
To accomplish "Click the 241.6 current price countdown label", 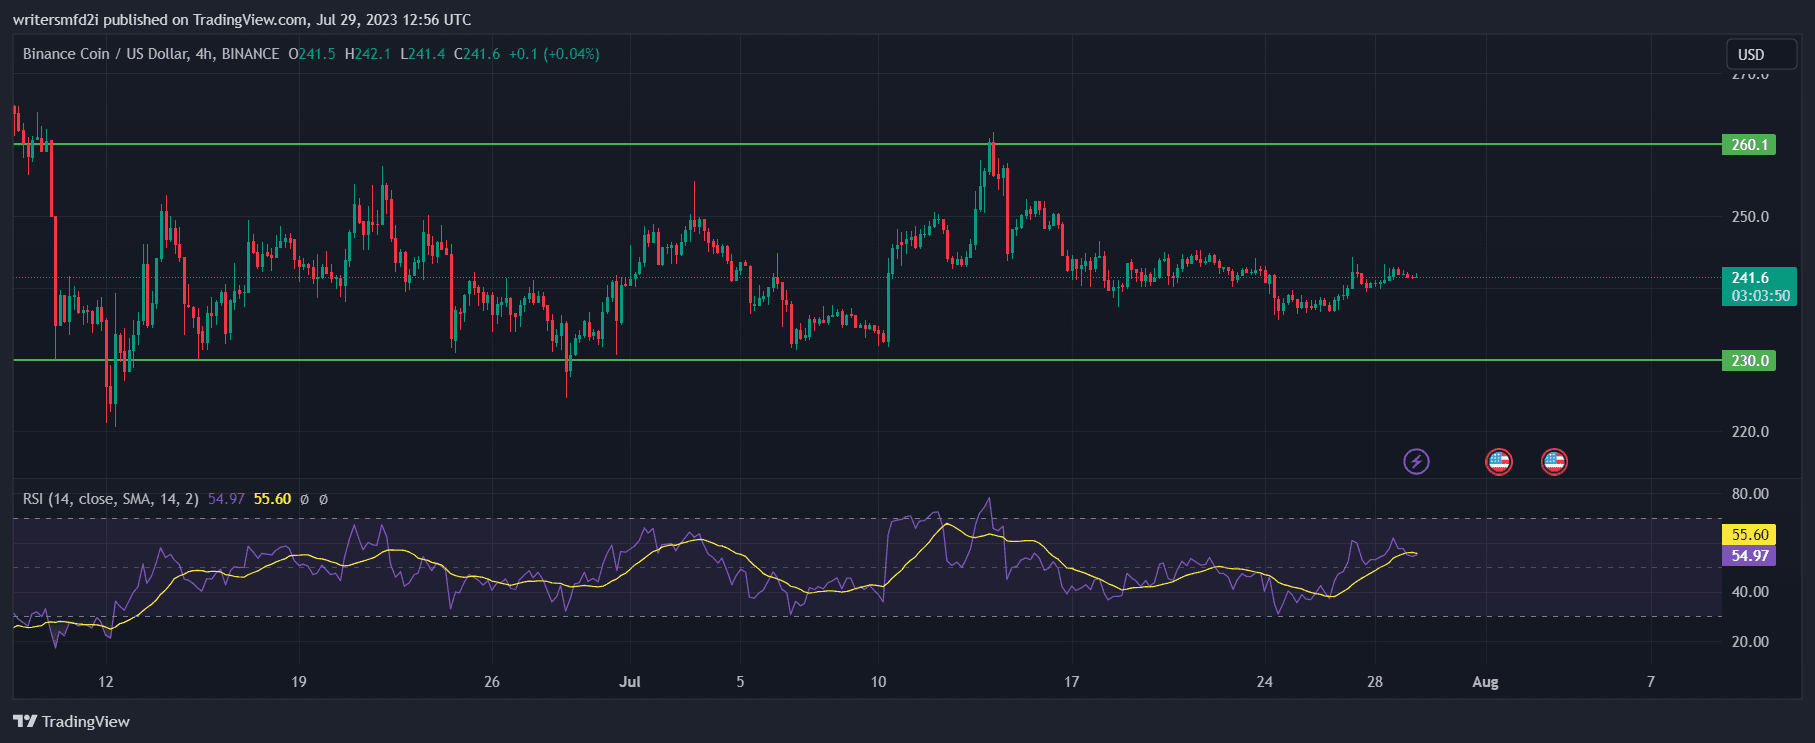I will (x=1759, y=287).
